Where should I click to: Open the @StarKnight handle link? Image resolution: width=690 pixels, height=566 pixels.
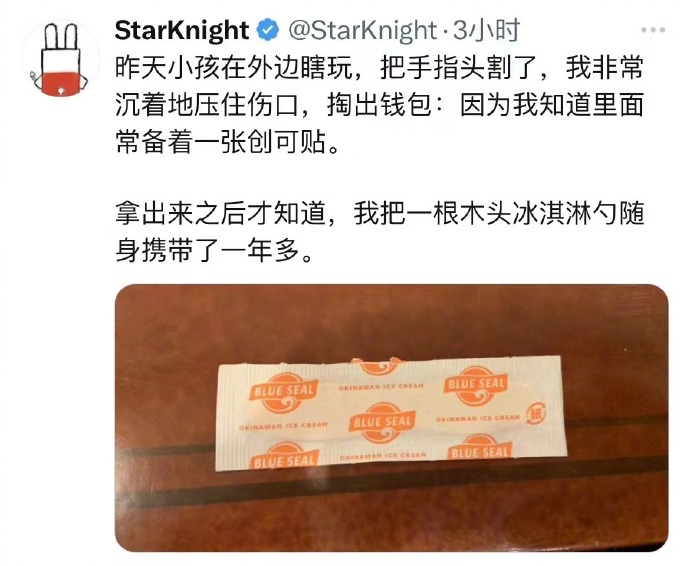363,30
